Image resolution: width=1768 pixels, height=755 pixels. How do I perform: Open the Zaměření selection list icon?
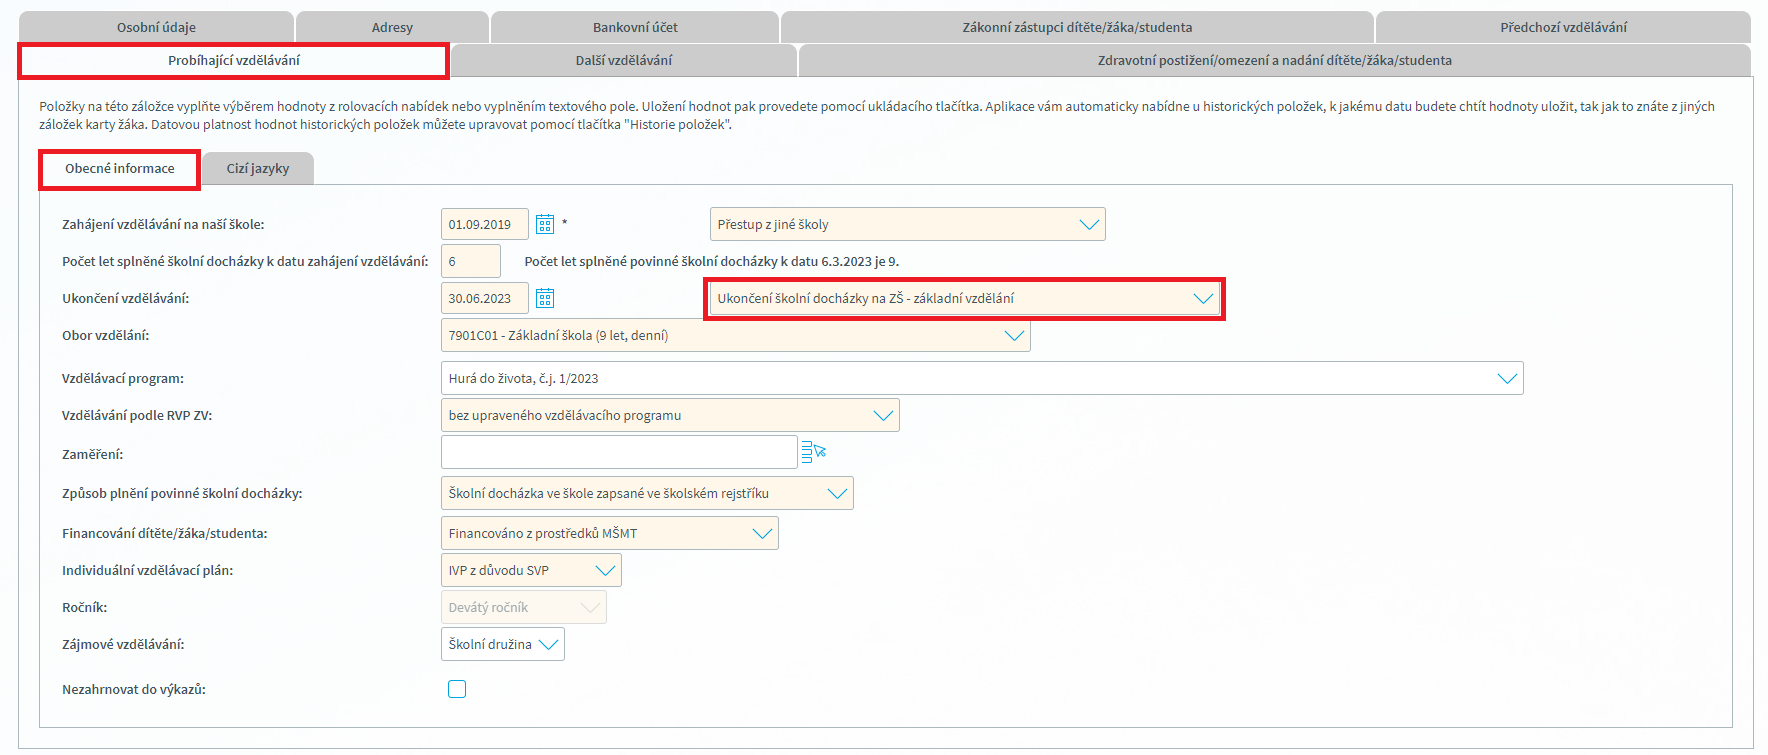point(813,452)
